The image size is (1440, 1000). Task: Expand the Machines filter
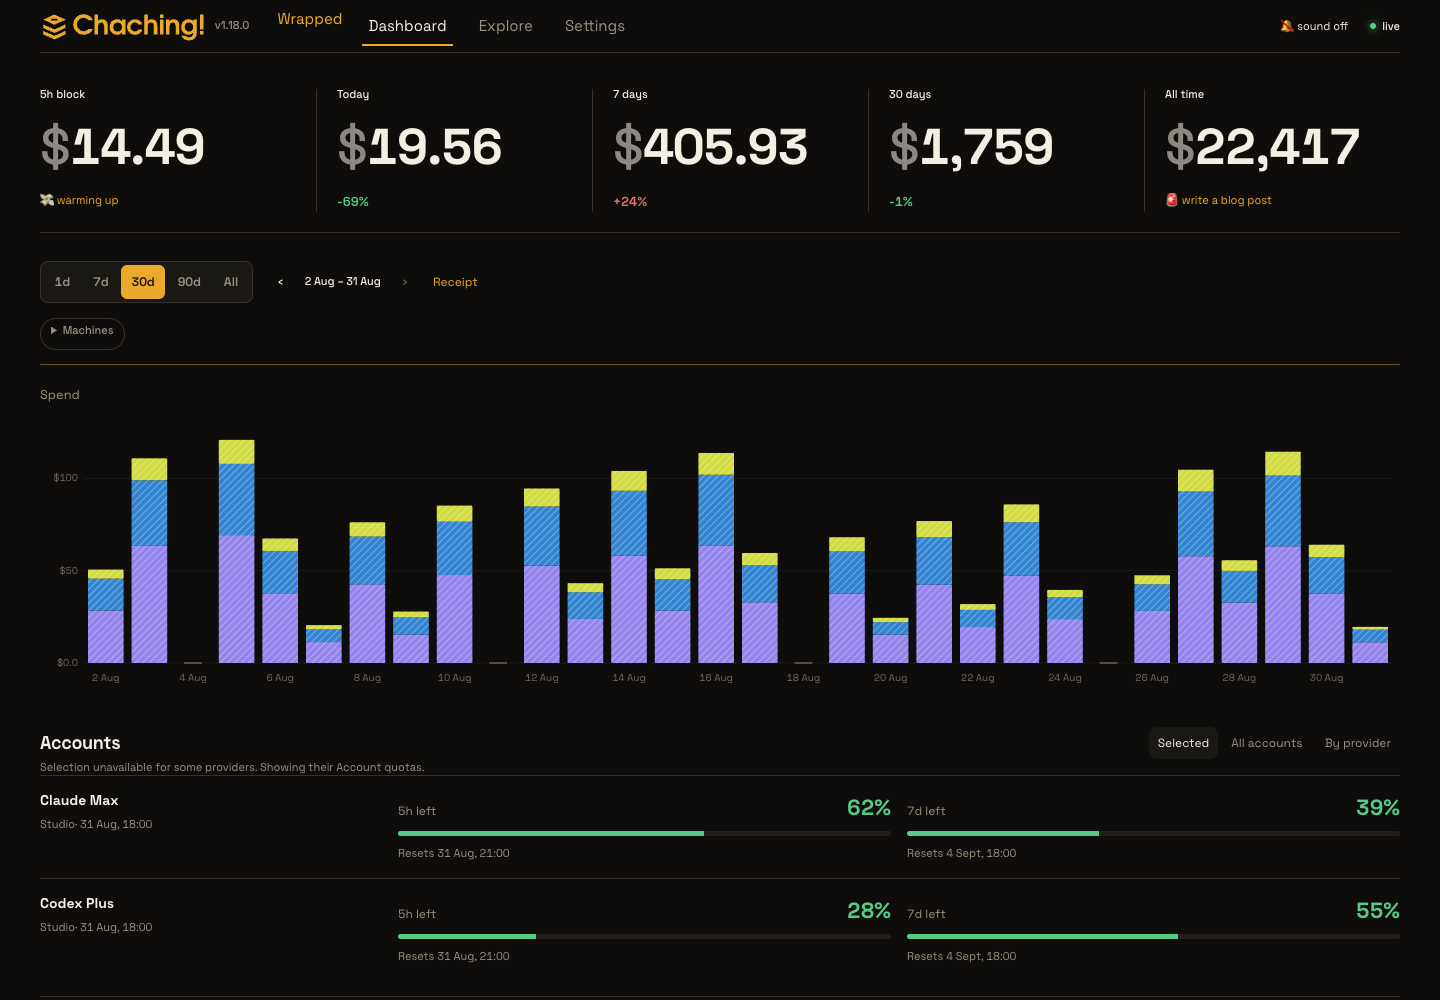point(82,333)
